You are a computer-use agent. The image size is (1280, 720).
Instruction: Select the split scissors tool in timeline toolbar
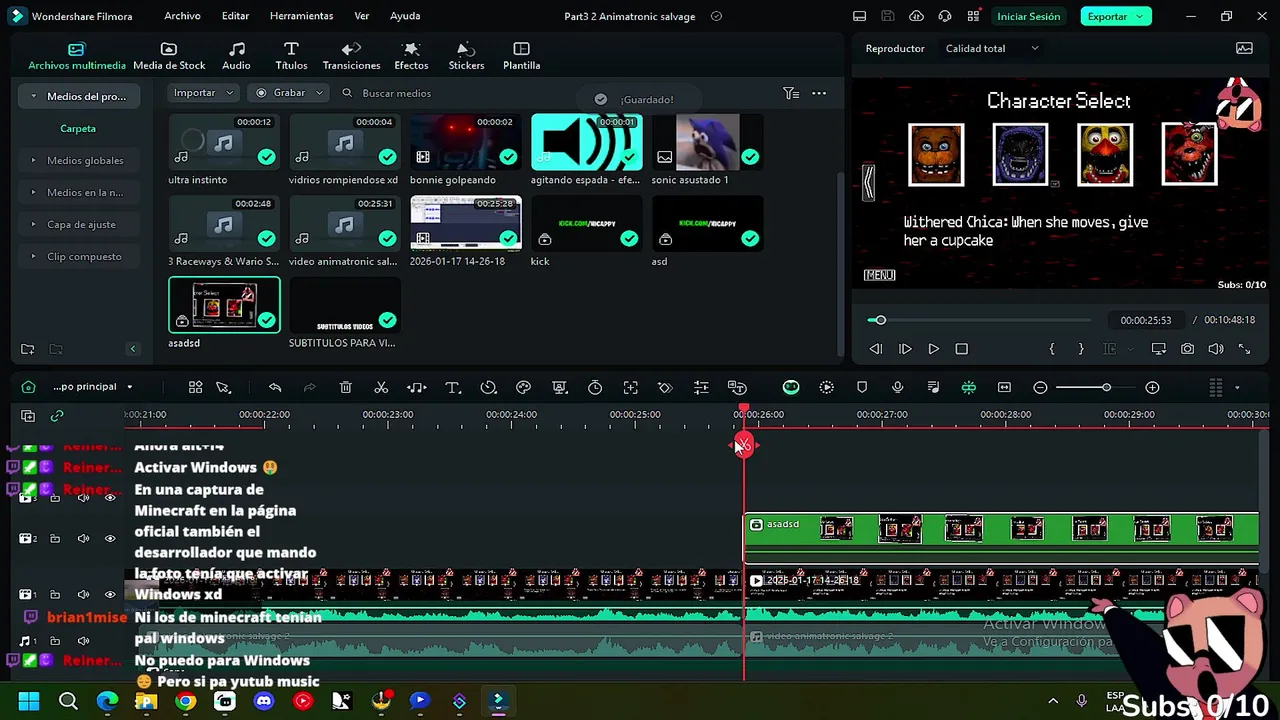(x=381, y=387)
